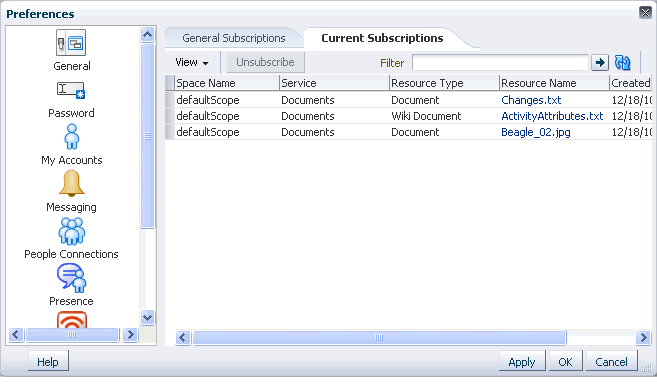Select the My Accounts icon
Image resolution: width=657 pixels, height=386 pixels.
pyautogui.click(x=72, y=137)
